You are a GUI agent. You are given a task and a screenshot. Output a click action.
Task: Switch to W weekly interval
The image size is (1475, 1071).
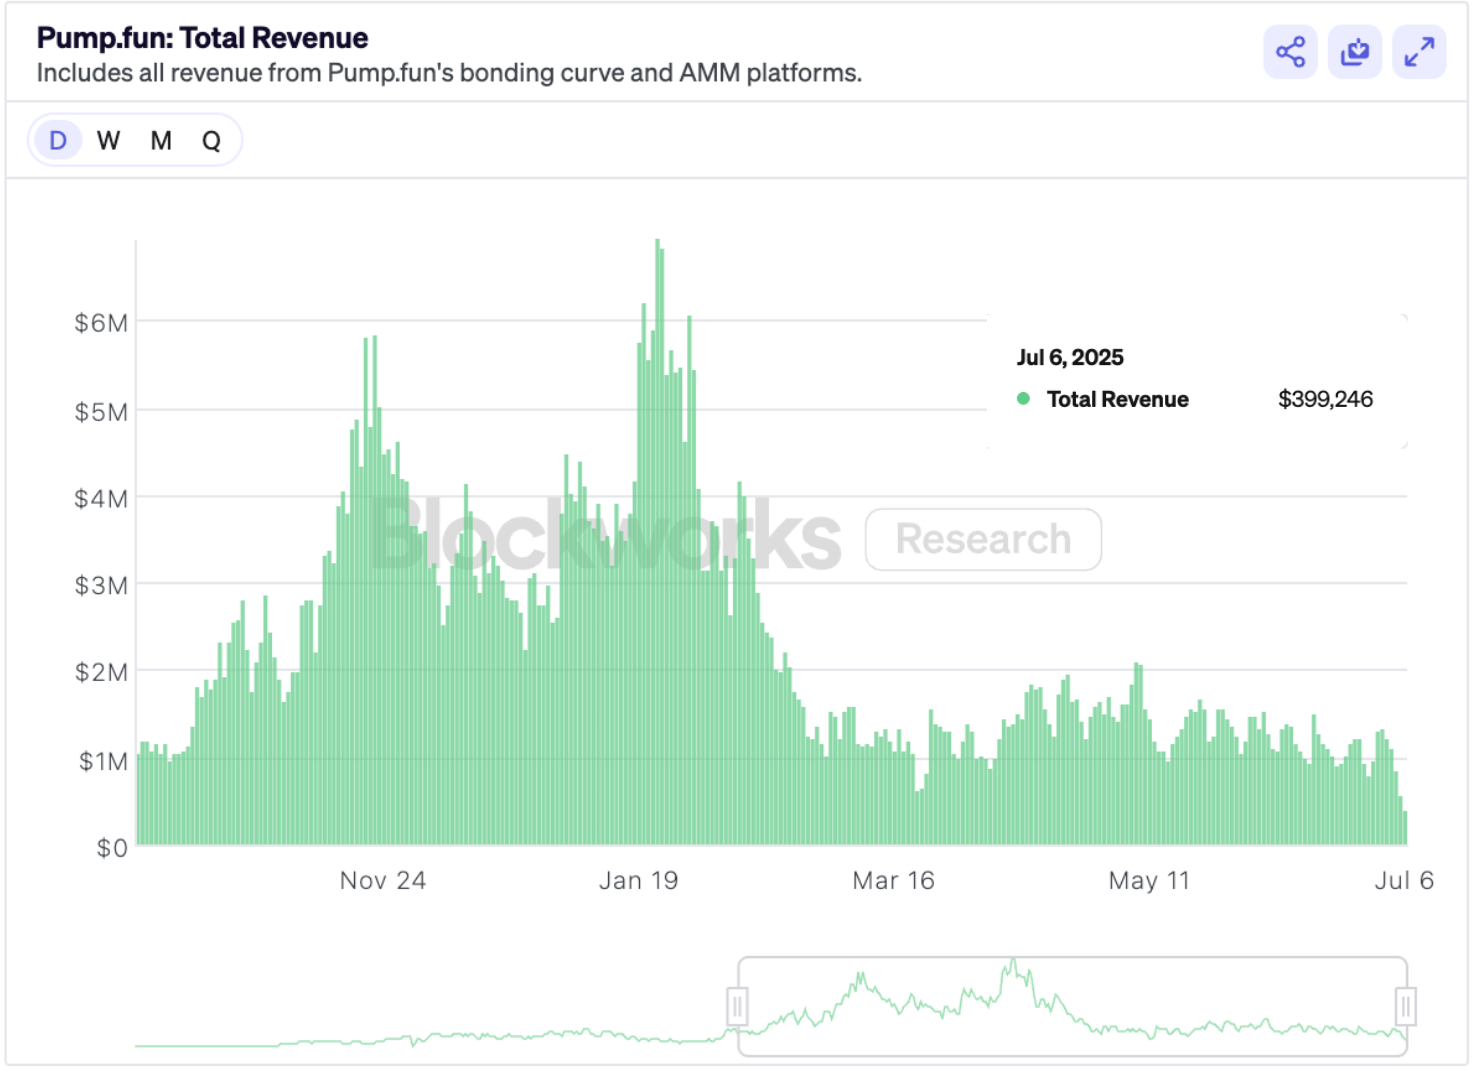click(108, 140)
